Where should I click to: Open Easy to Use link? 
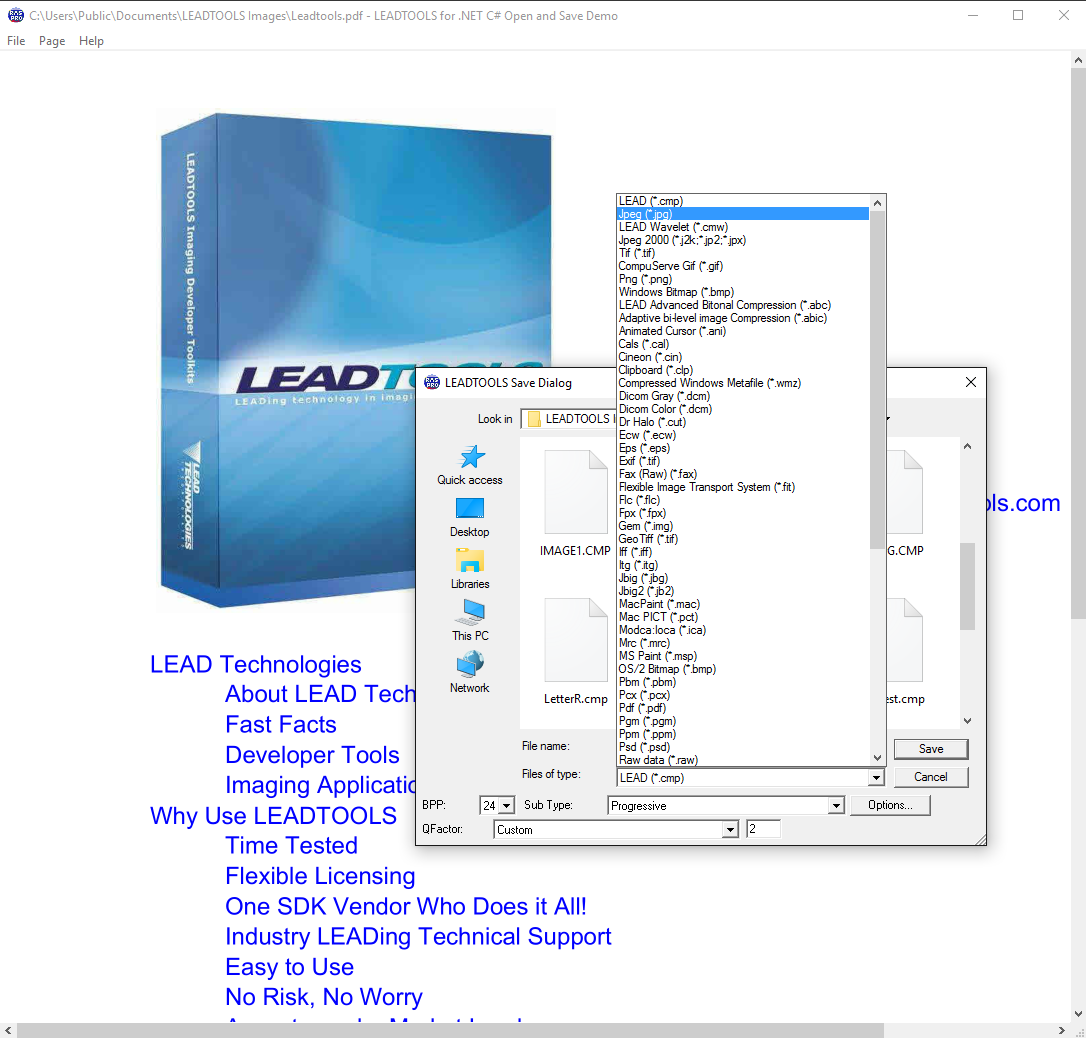[290, 967]
